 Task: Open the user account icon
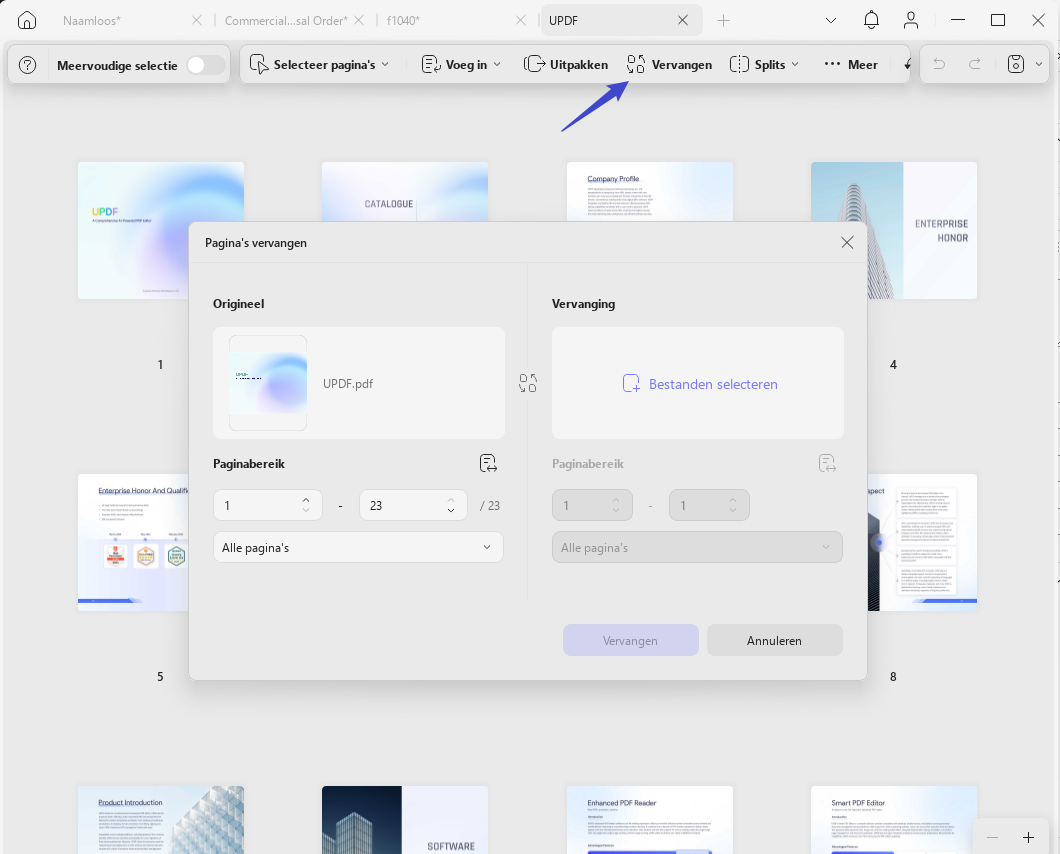point(911,20)
